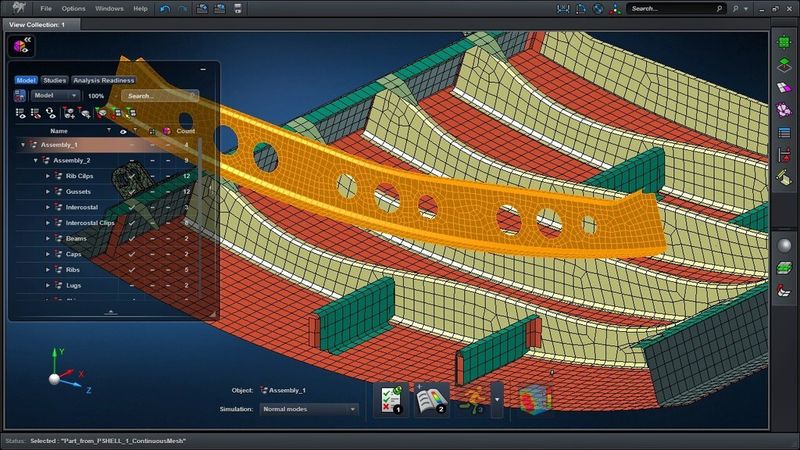This screenshot has height=450, width=800.
Task: Click the Count column header
Action: 186,131
